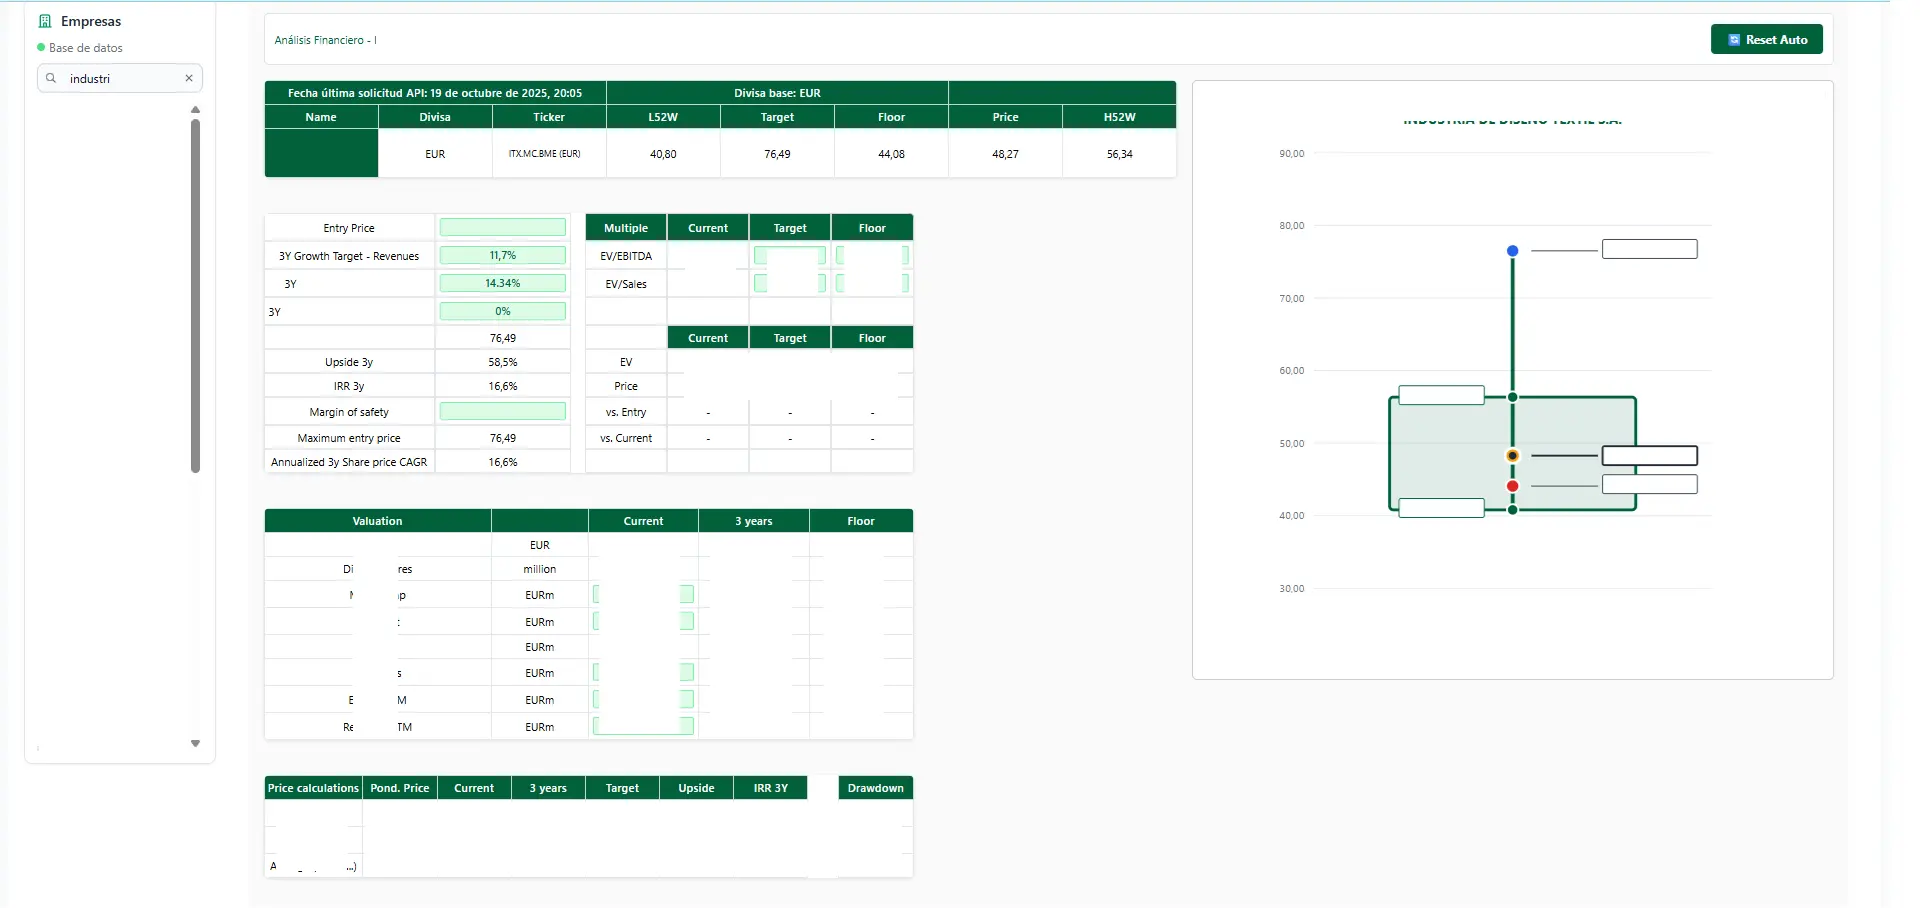
Task: Clear the search text with X icon
Action: [189, 78]
